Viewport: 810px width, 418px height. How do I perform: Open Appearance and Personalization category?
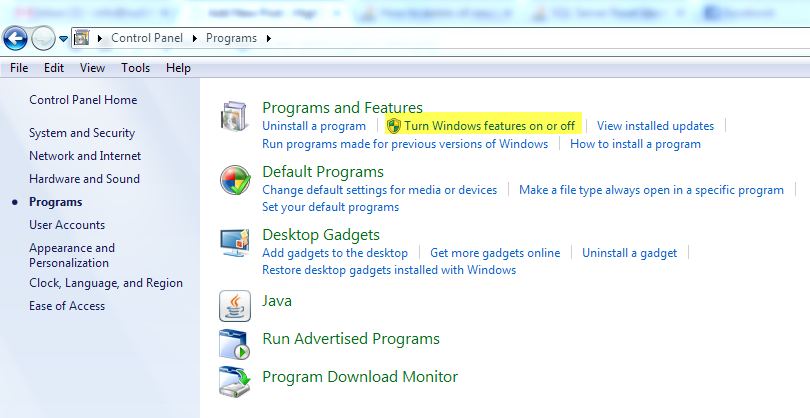point(72,255)
